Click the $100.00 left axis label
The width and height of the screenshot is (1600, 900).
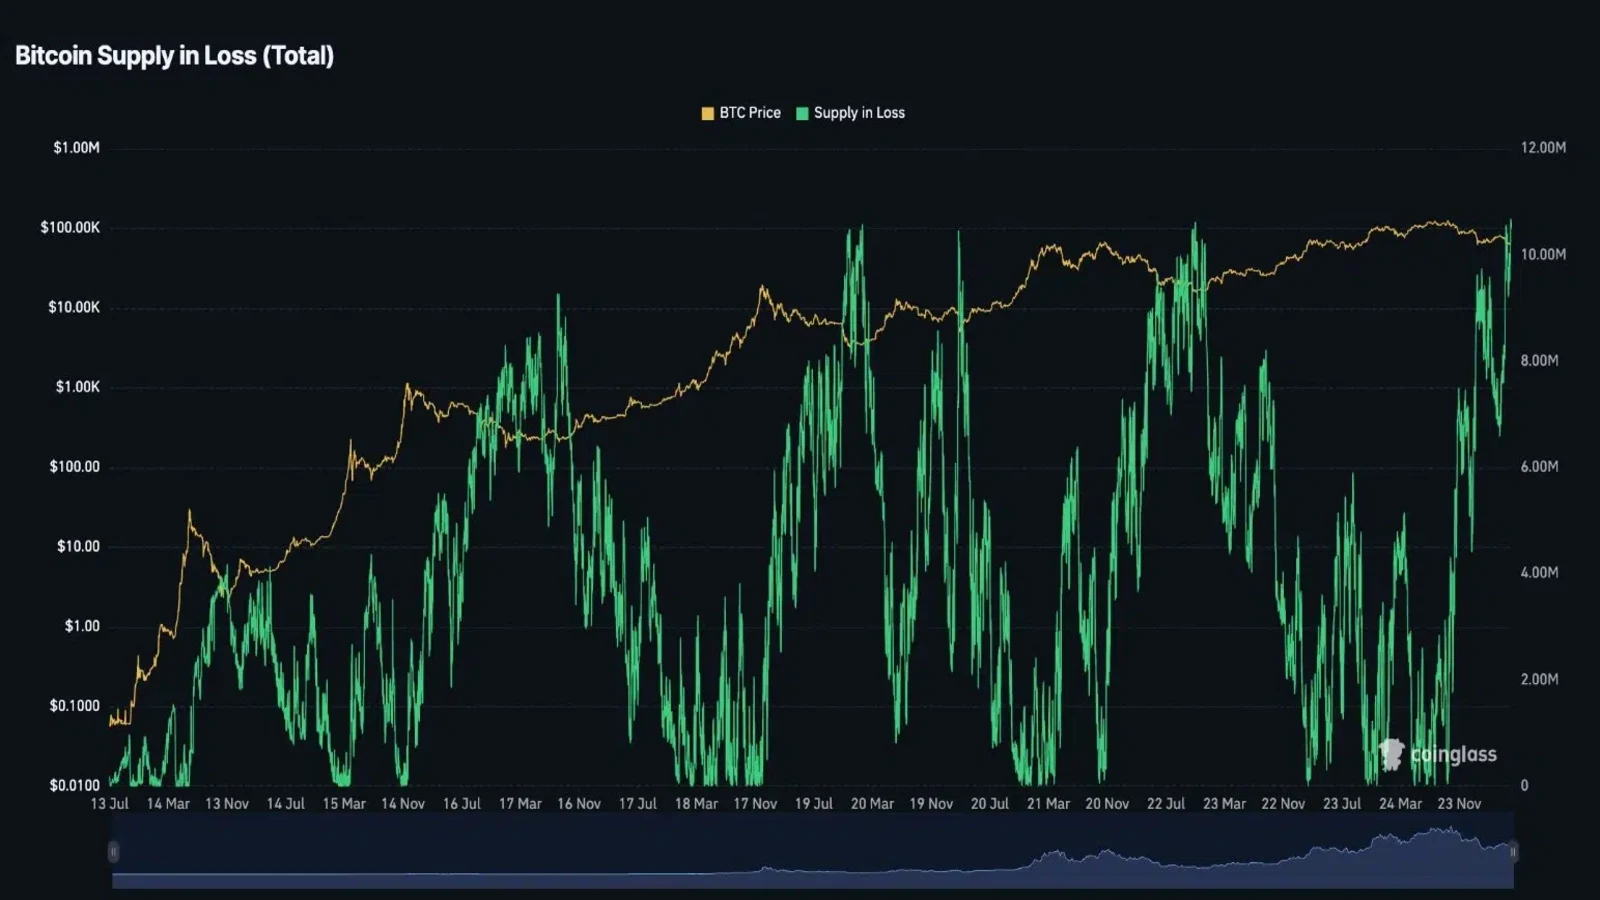[75, 467]
